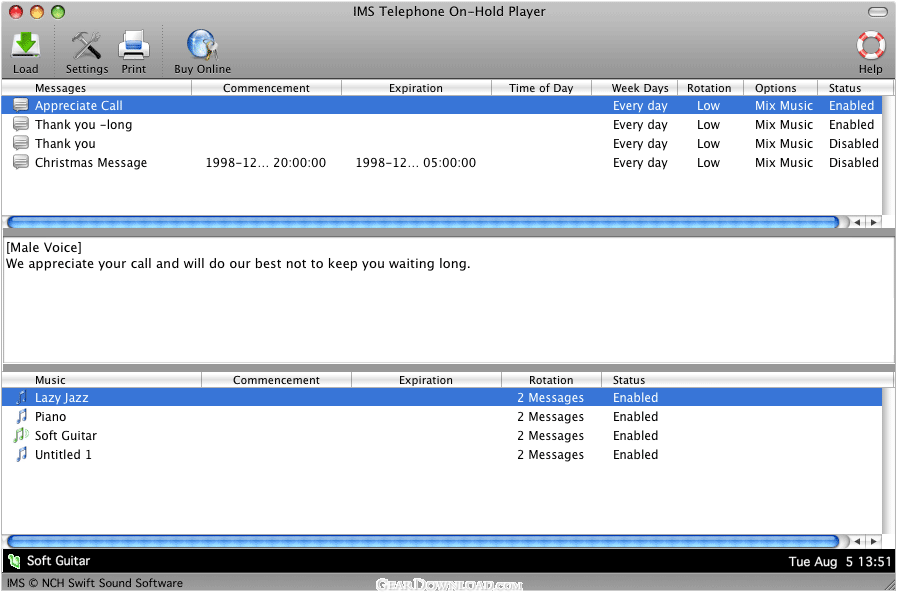The width and height of the screenshot is (898, 593).
Task: Click the Options column header
Action: click(x=780, y=88)
